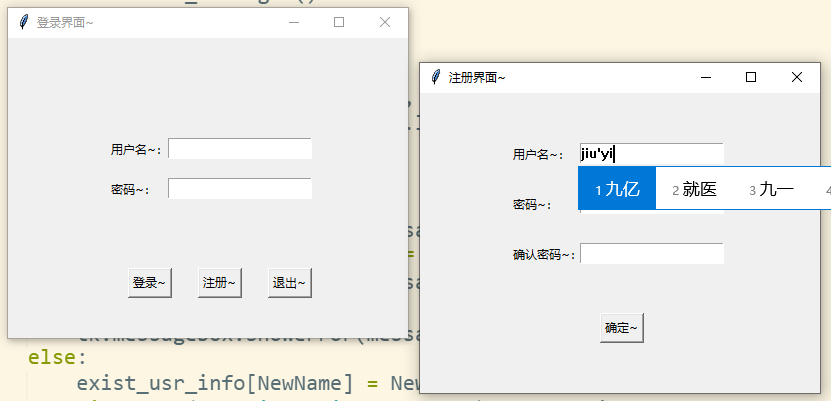Screen dimensions: 831x401
Task: Minimize the 注册界面~ window
Action: [x=705, y=77]
